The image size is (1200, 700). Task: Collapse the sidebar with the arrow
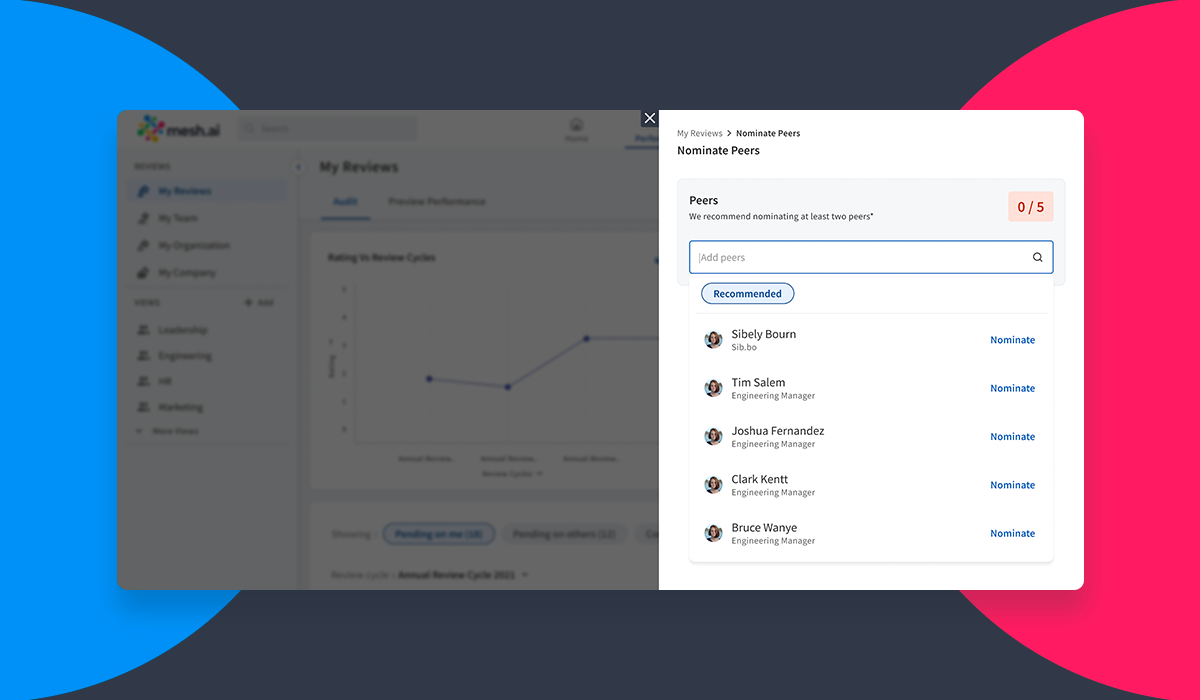coord(298,167)
